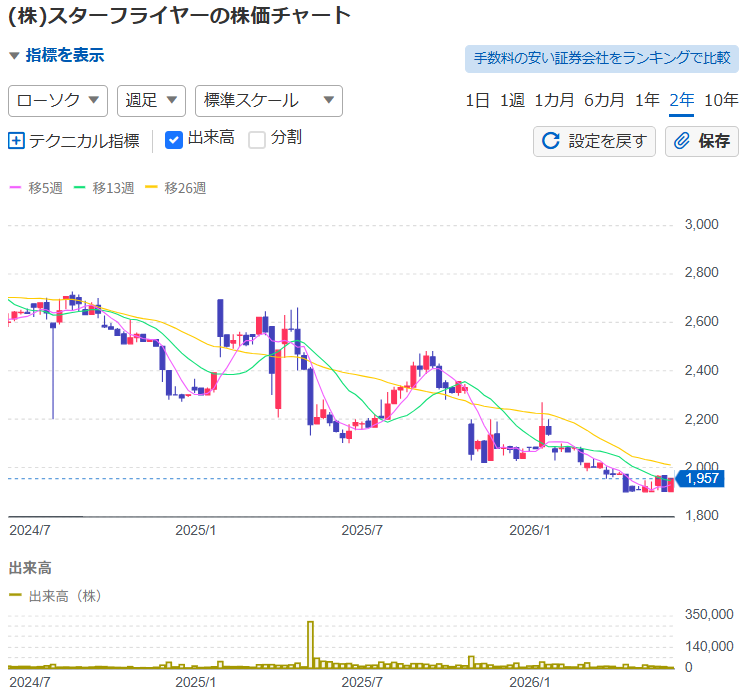The height and width of the screenshot is (695, 743).
Task: Click the 移5週 legend entry
Action: (x=36, y=188)
